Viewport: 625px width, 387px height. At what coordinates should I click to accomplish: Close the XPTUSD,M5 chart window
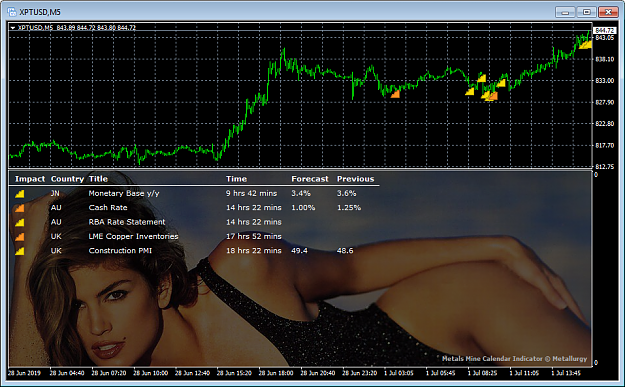608,12
